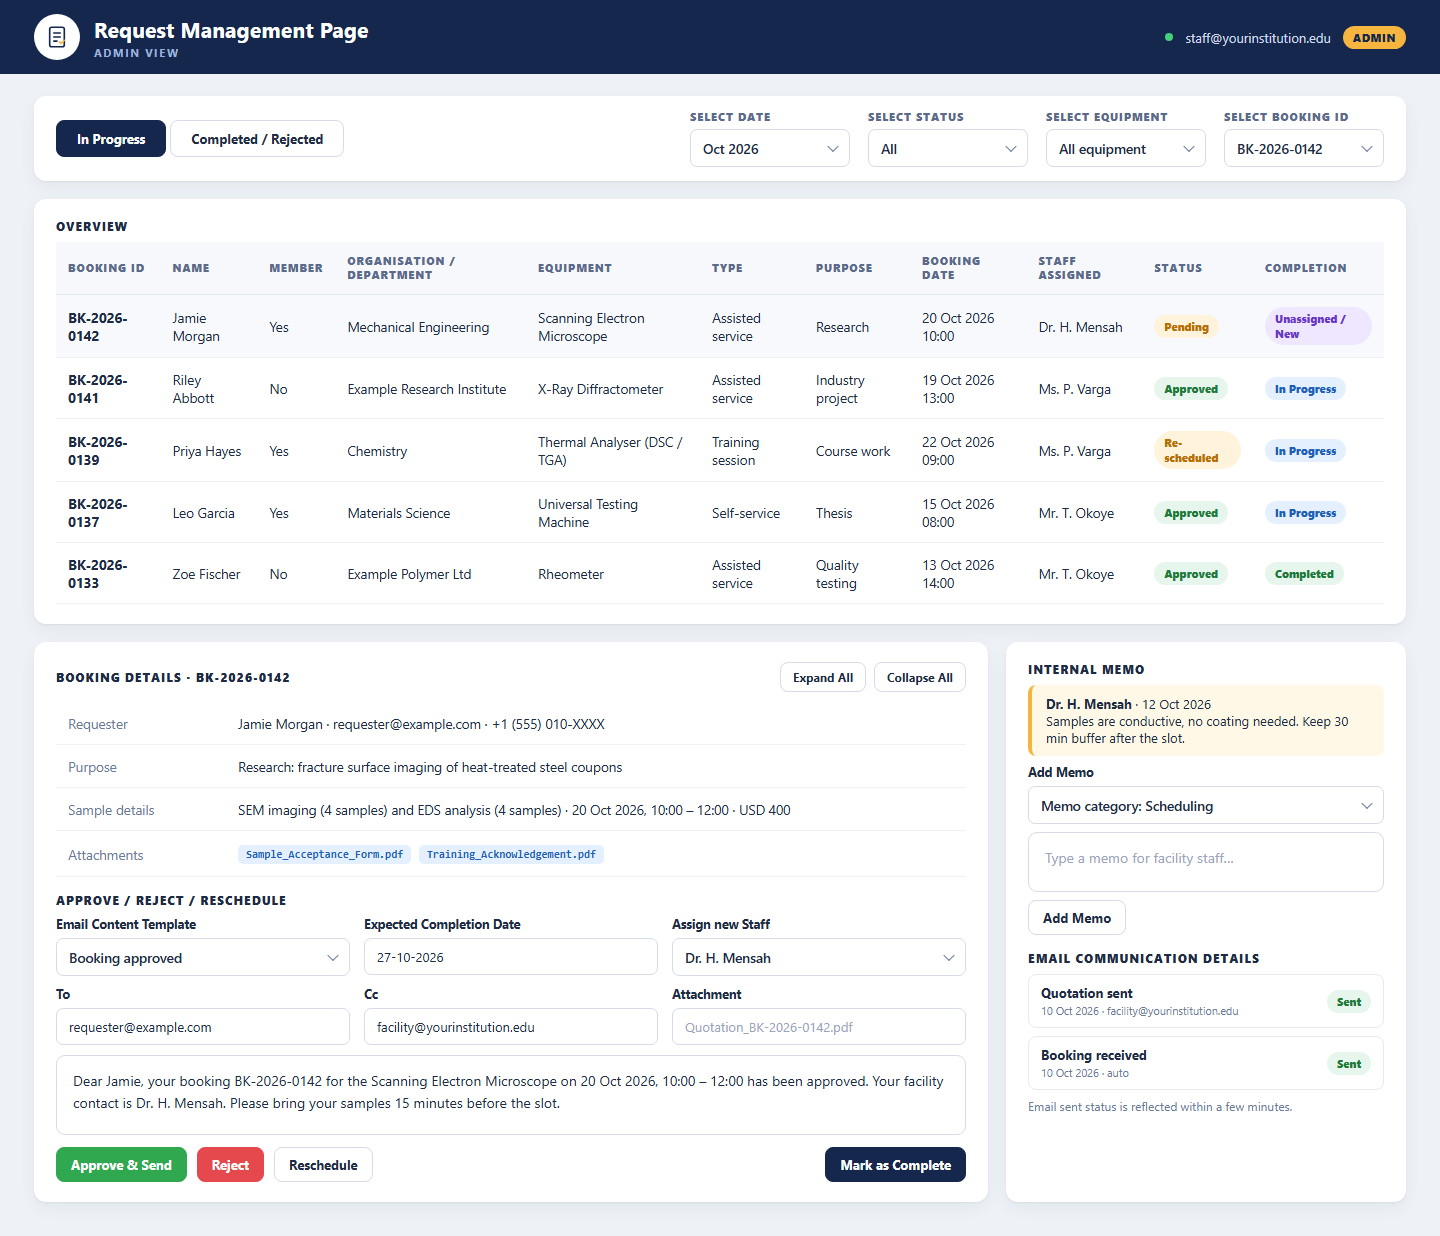Open the Select Status dropdown

[948, 148]
